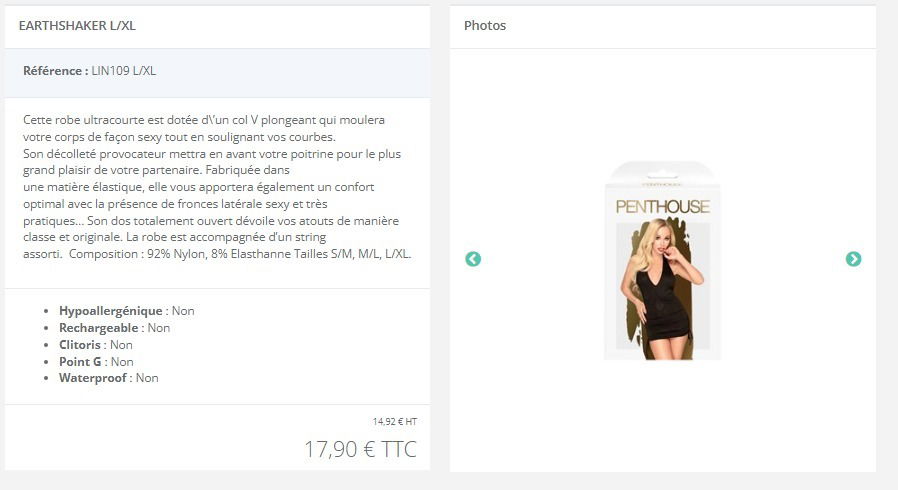Click the Rechargeable attribute line

[115, 328]
